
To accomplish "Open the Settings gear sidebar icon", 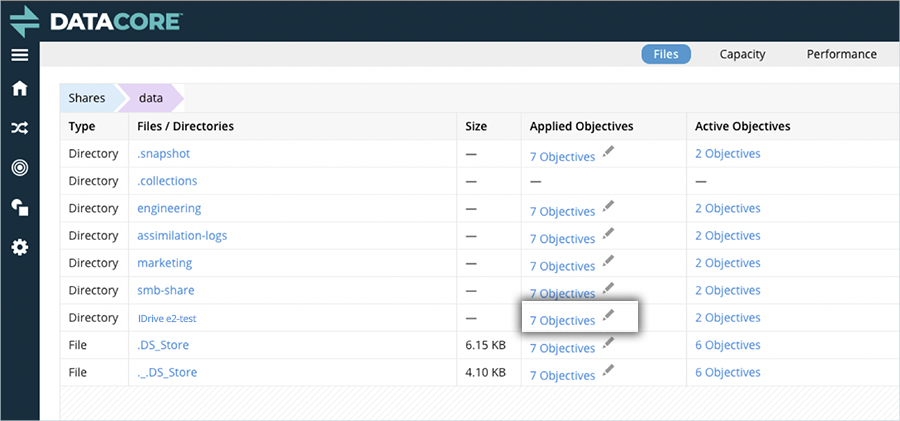I will coord(19,246).
